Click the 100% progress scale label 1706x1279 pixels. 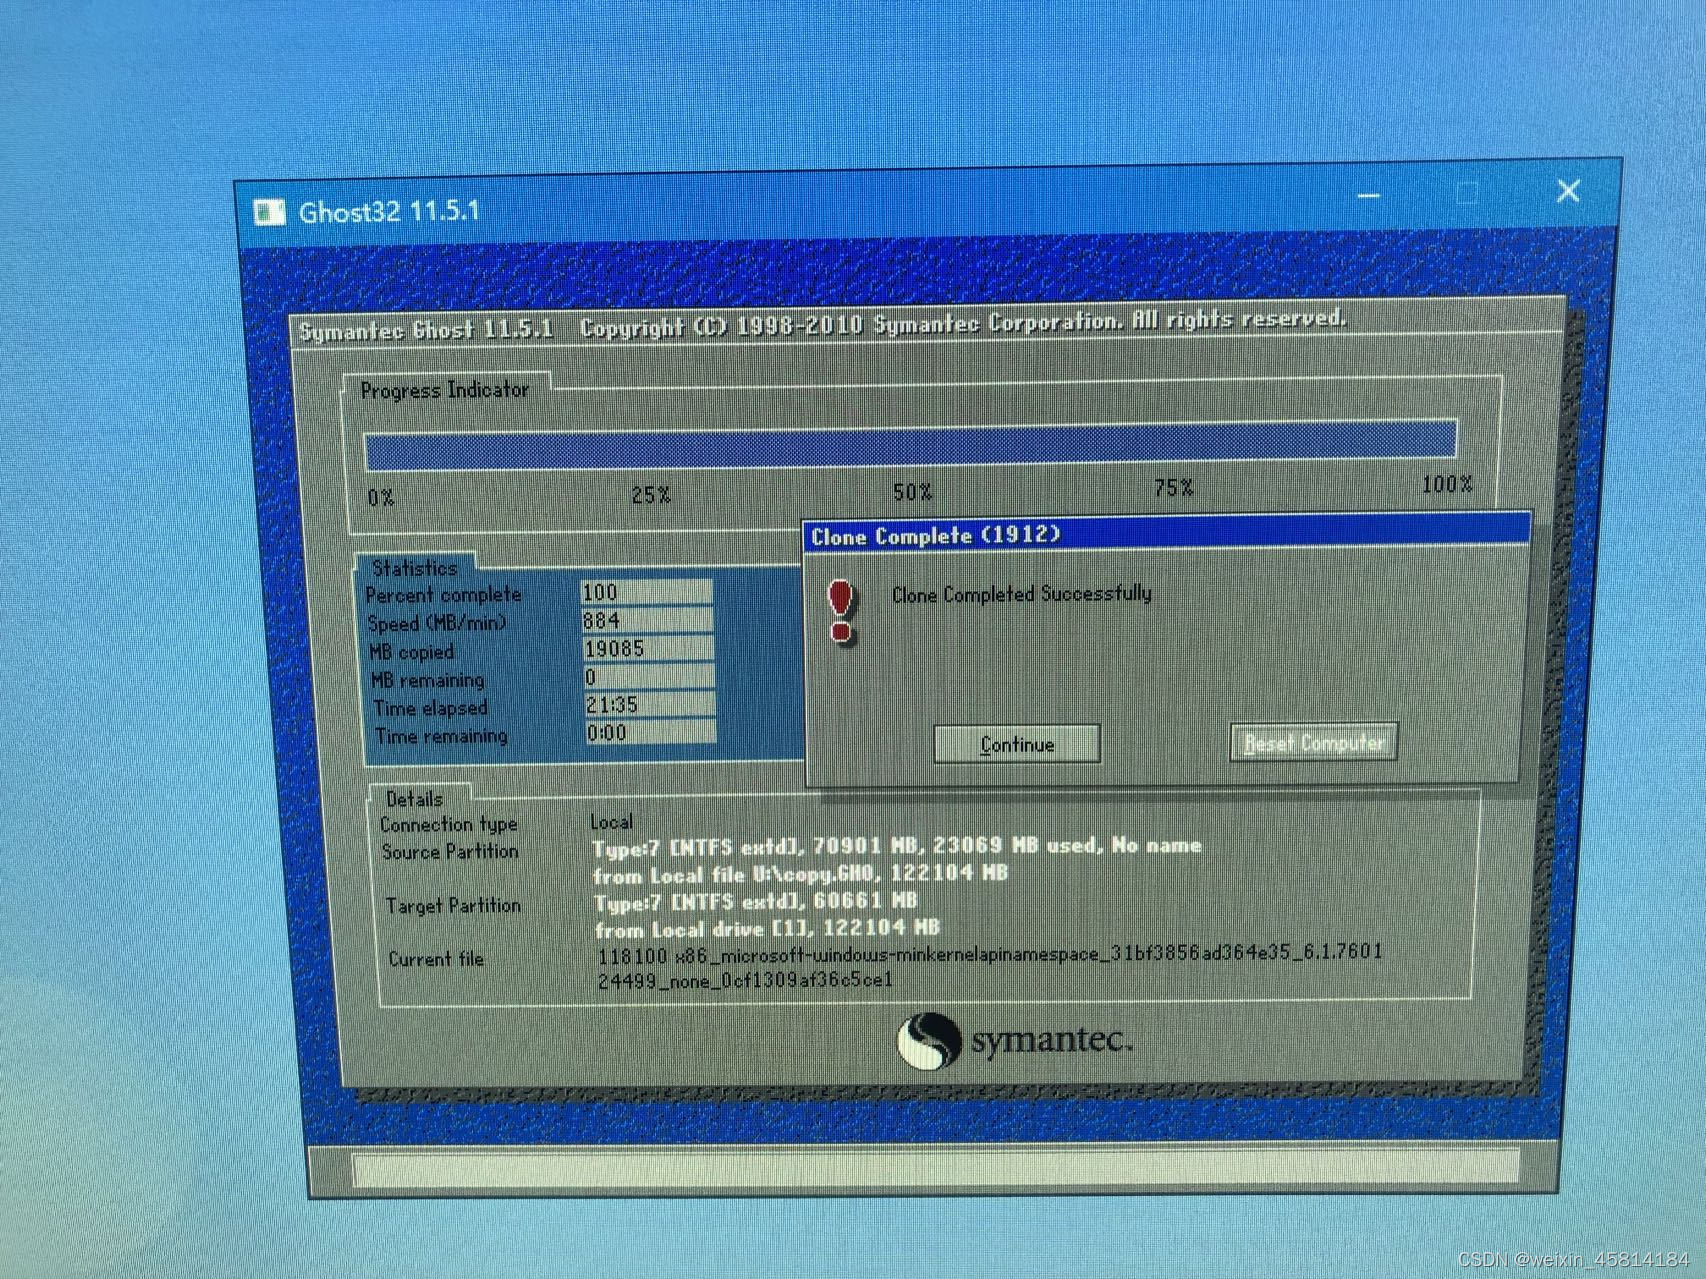pos(1447,485)
